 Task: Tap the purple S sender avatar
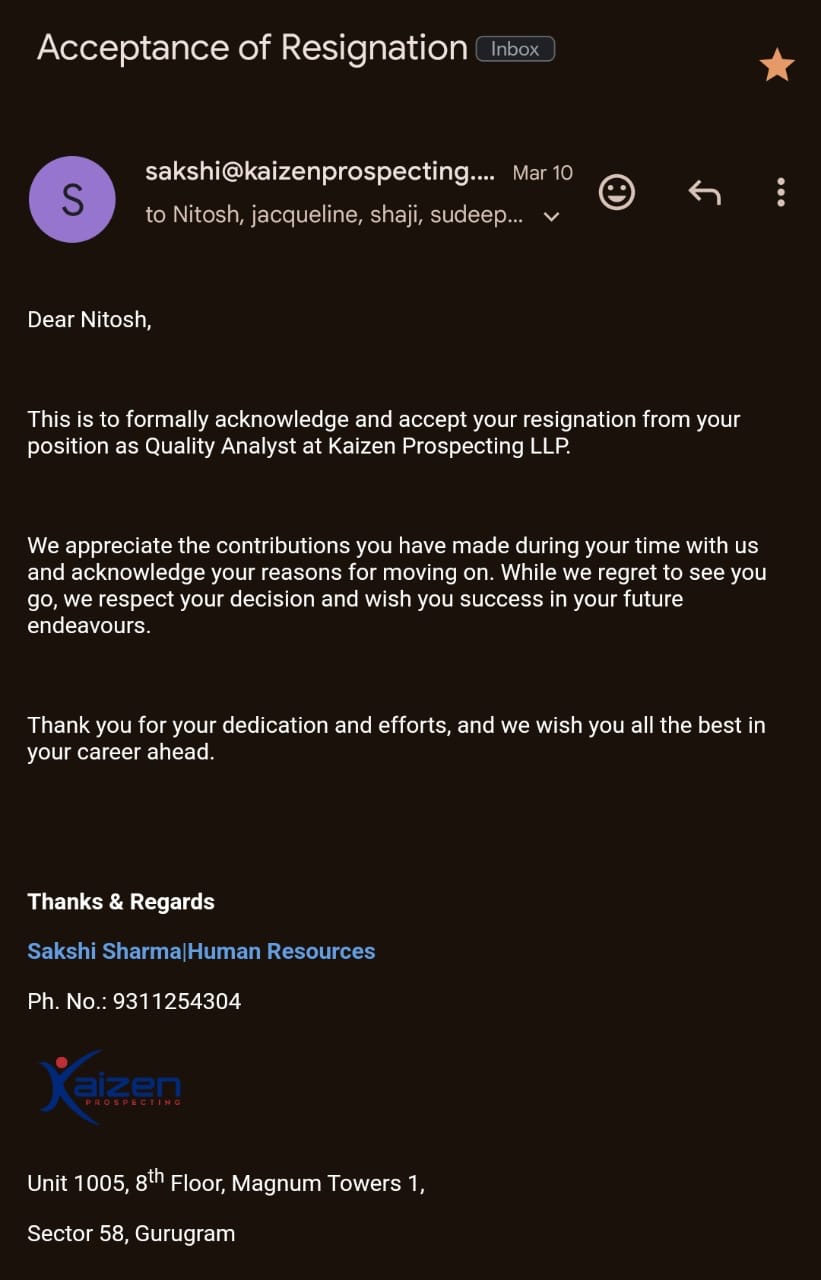[72, 199]
